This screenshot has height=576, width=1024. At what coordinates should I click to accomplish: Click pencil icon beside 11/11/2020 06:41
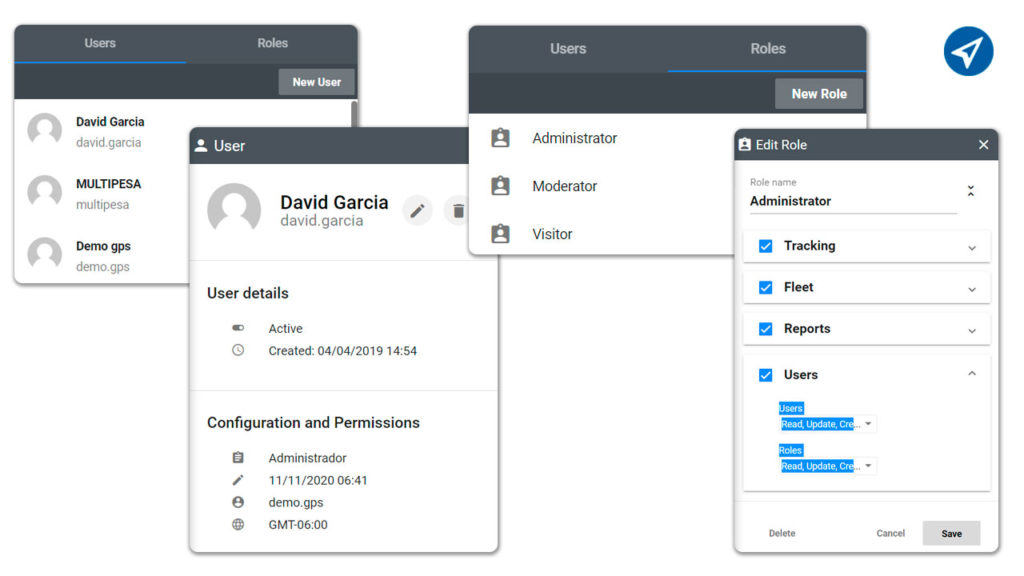click(x=238, y=480)
